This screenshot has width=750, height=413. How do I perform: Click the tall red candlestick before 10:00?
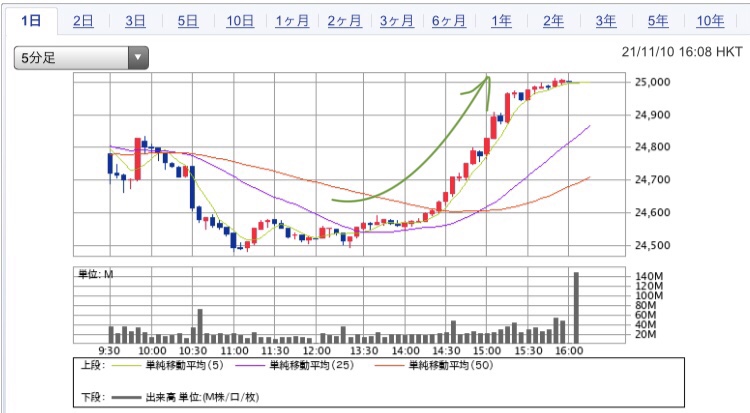click(138, 159)
